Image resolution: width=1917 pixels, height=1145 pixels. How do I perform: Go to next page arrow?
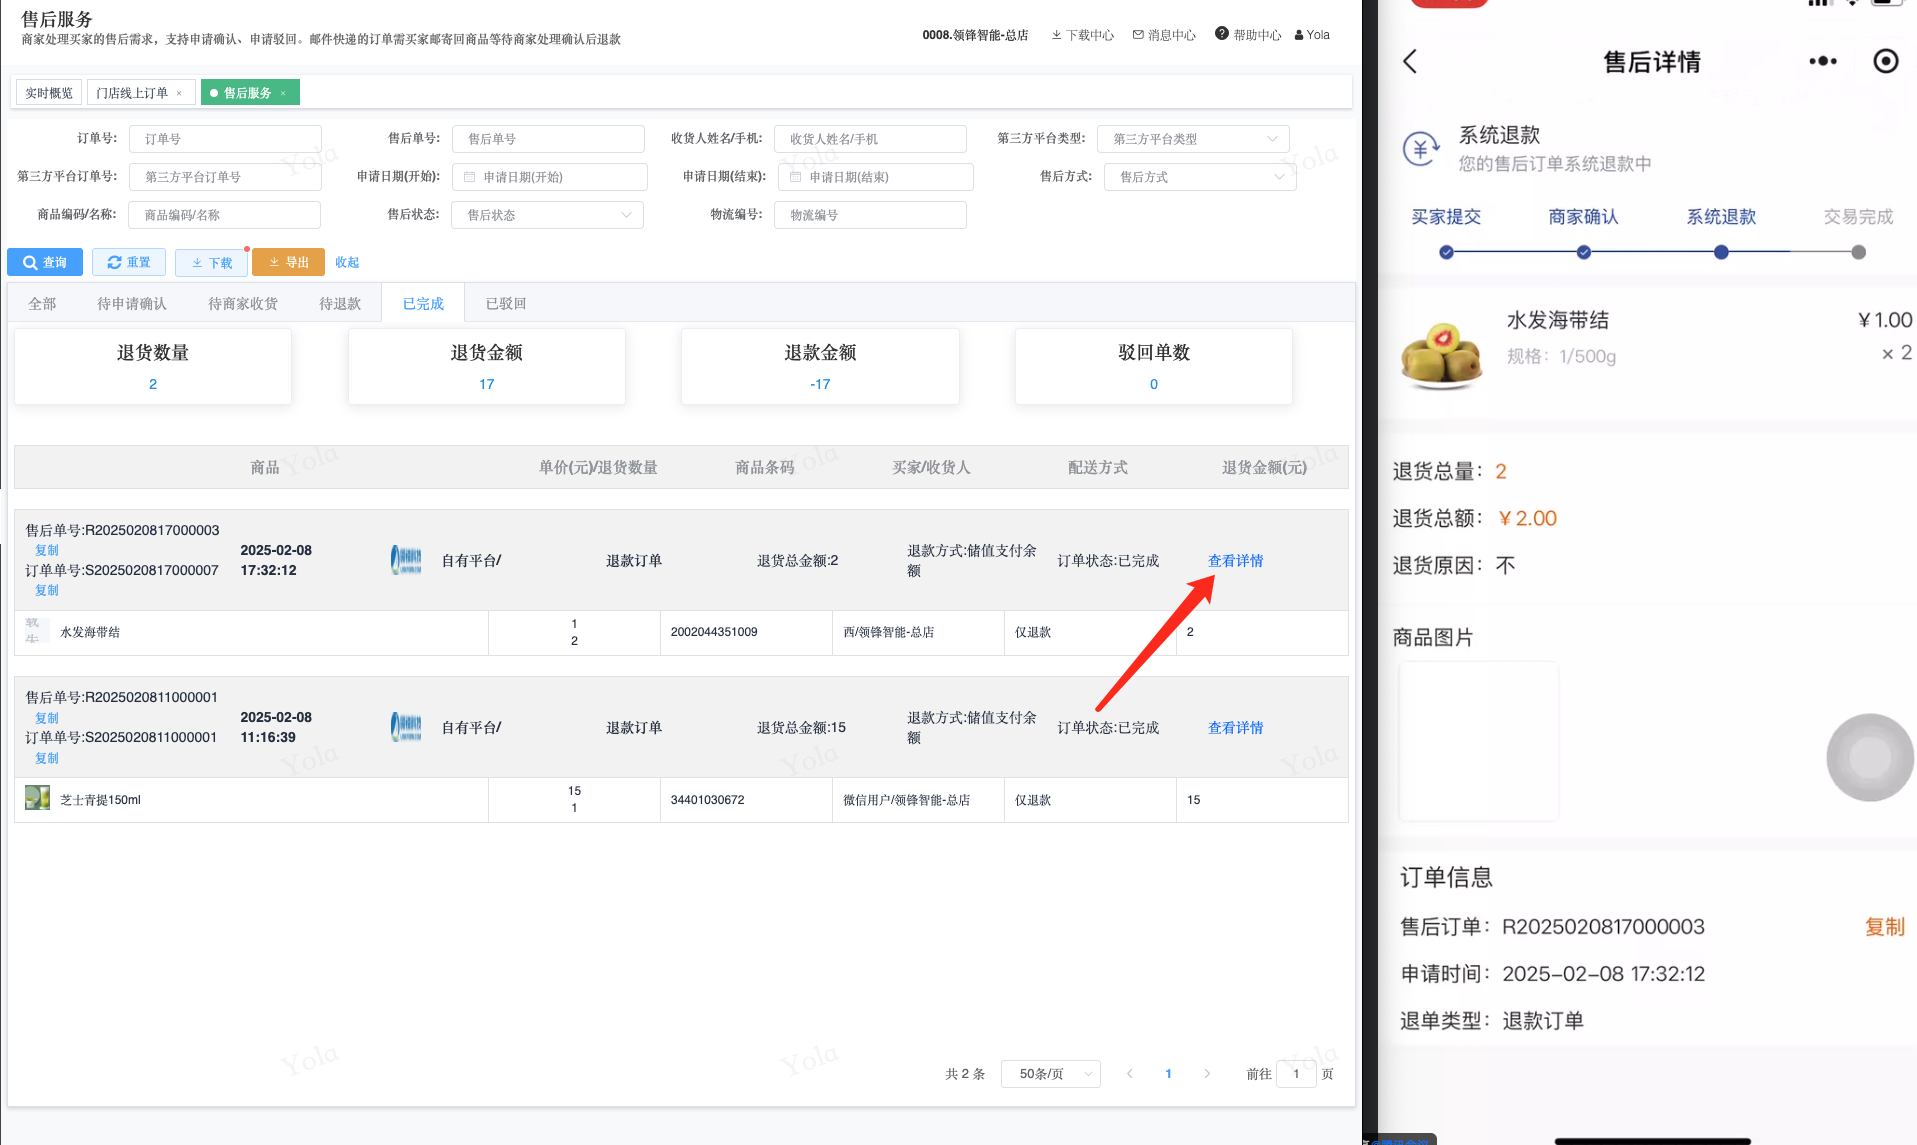click(x=1207, y=1074)
